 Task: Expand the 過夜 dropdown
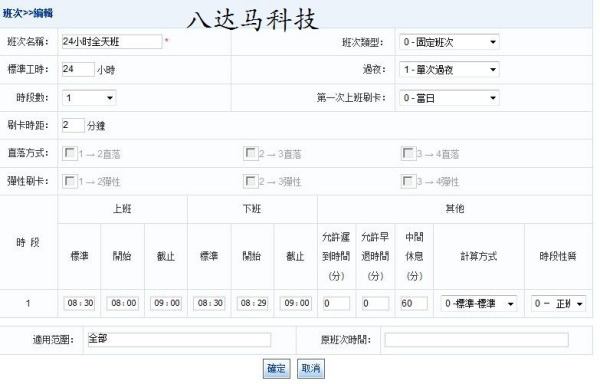449,70
